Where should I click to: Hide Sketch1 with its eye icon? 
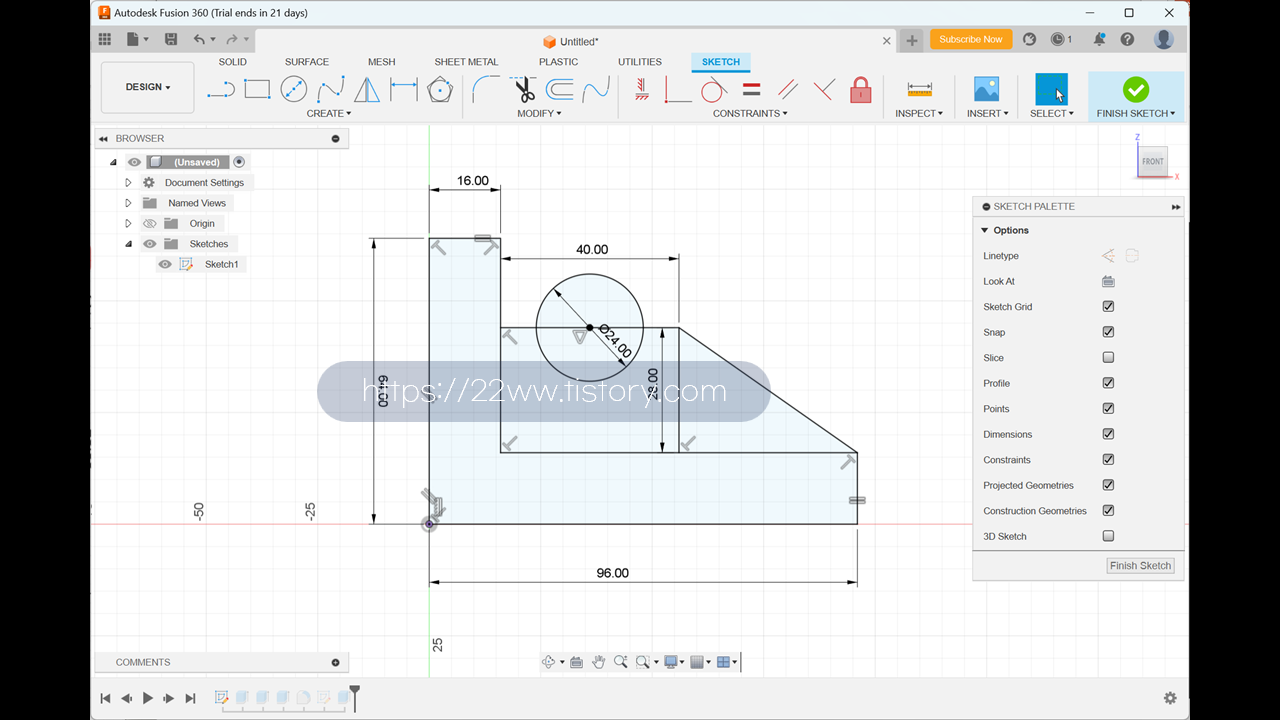(x=165, y=264)
